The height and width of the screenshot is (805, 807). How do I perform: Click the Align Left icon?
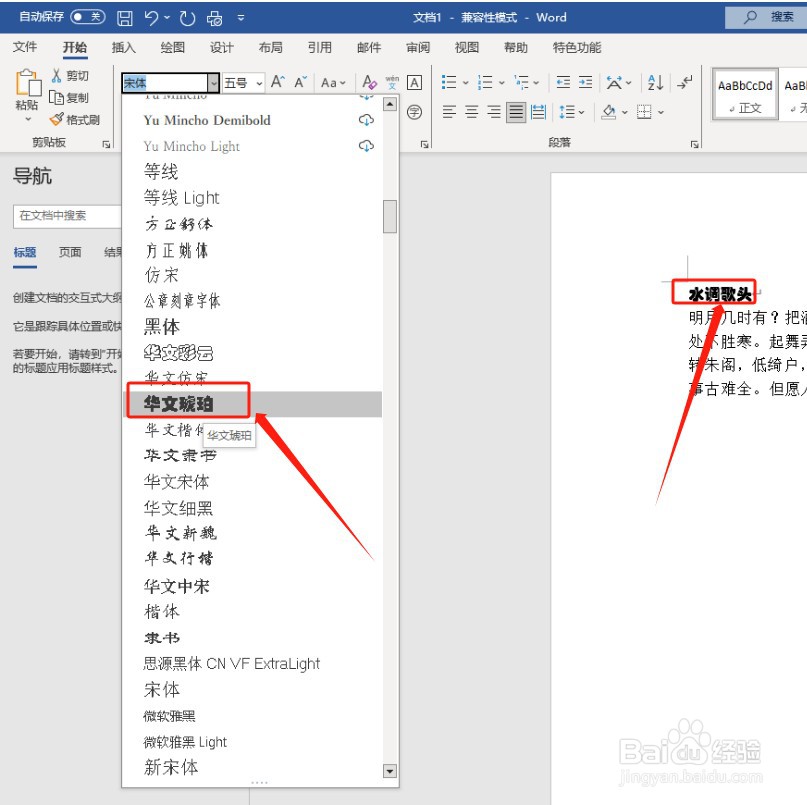[449, 112]
